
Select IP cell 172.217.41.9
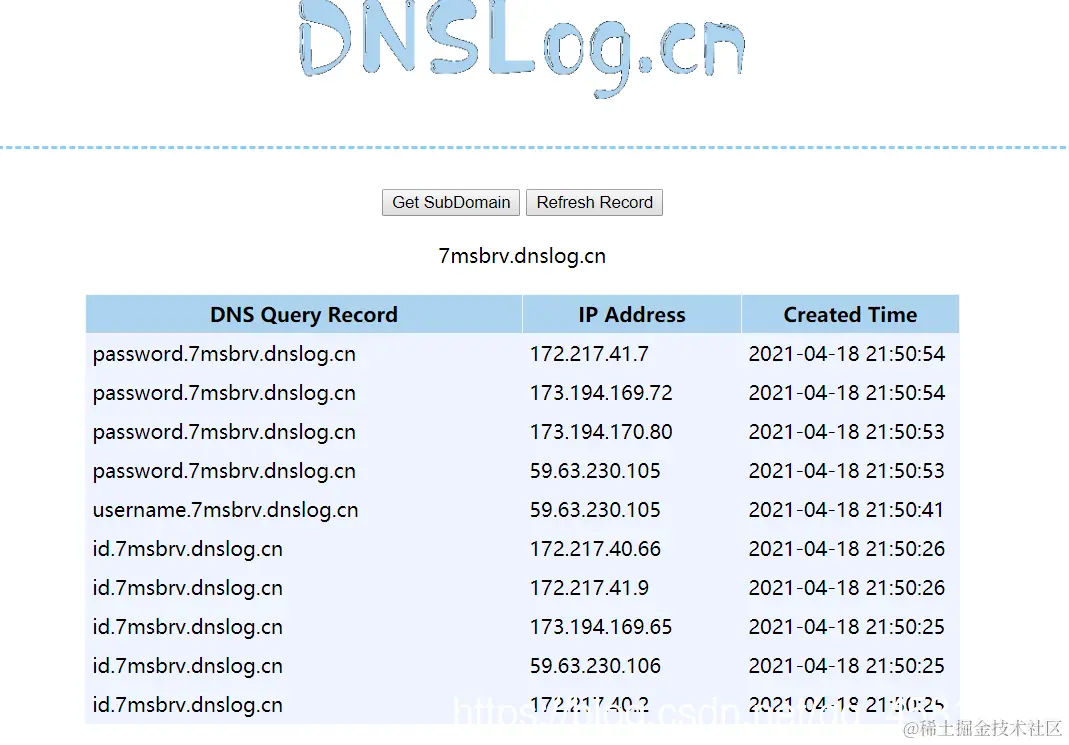pyautogui.click(x=589, y=588)
